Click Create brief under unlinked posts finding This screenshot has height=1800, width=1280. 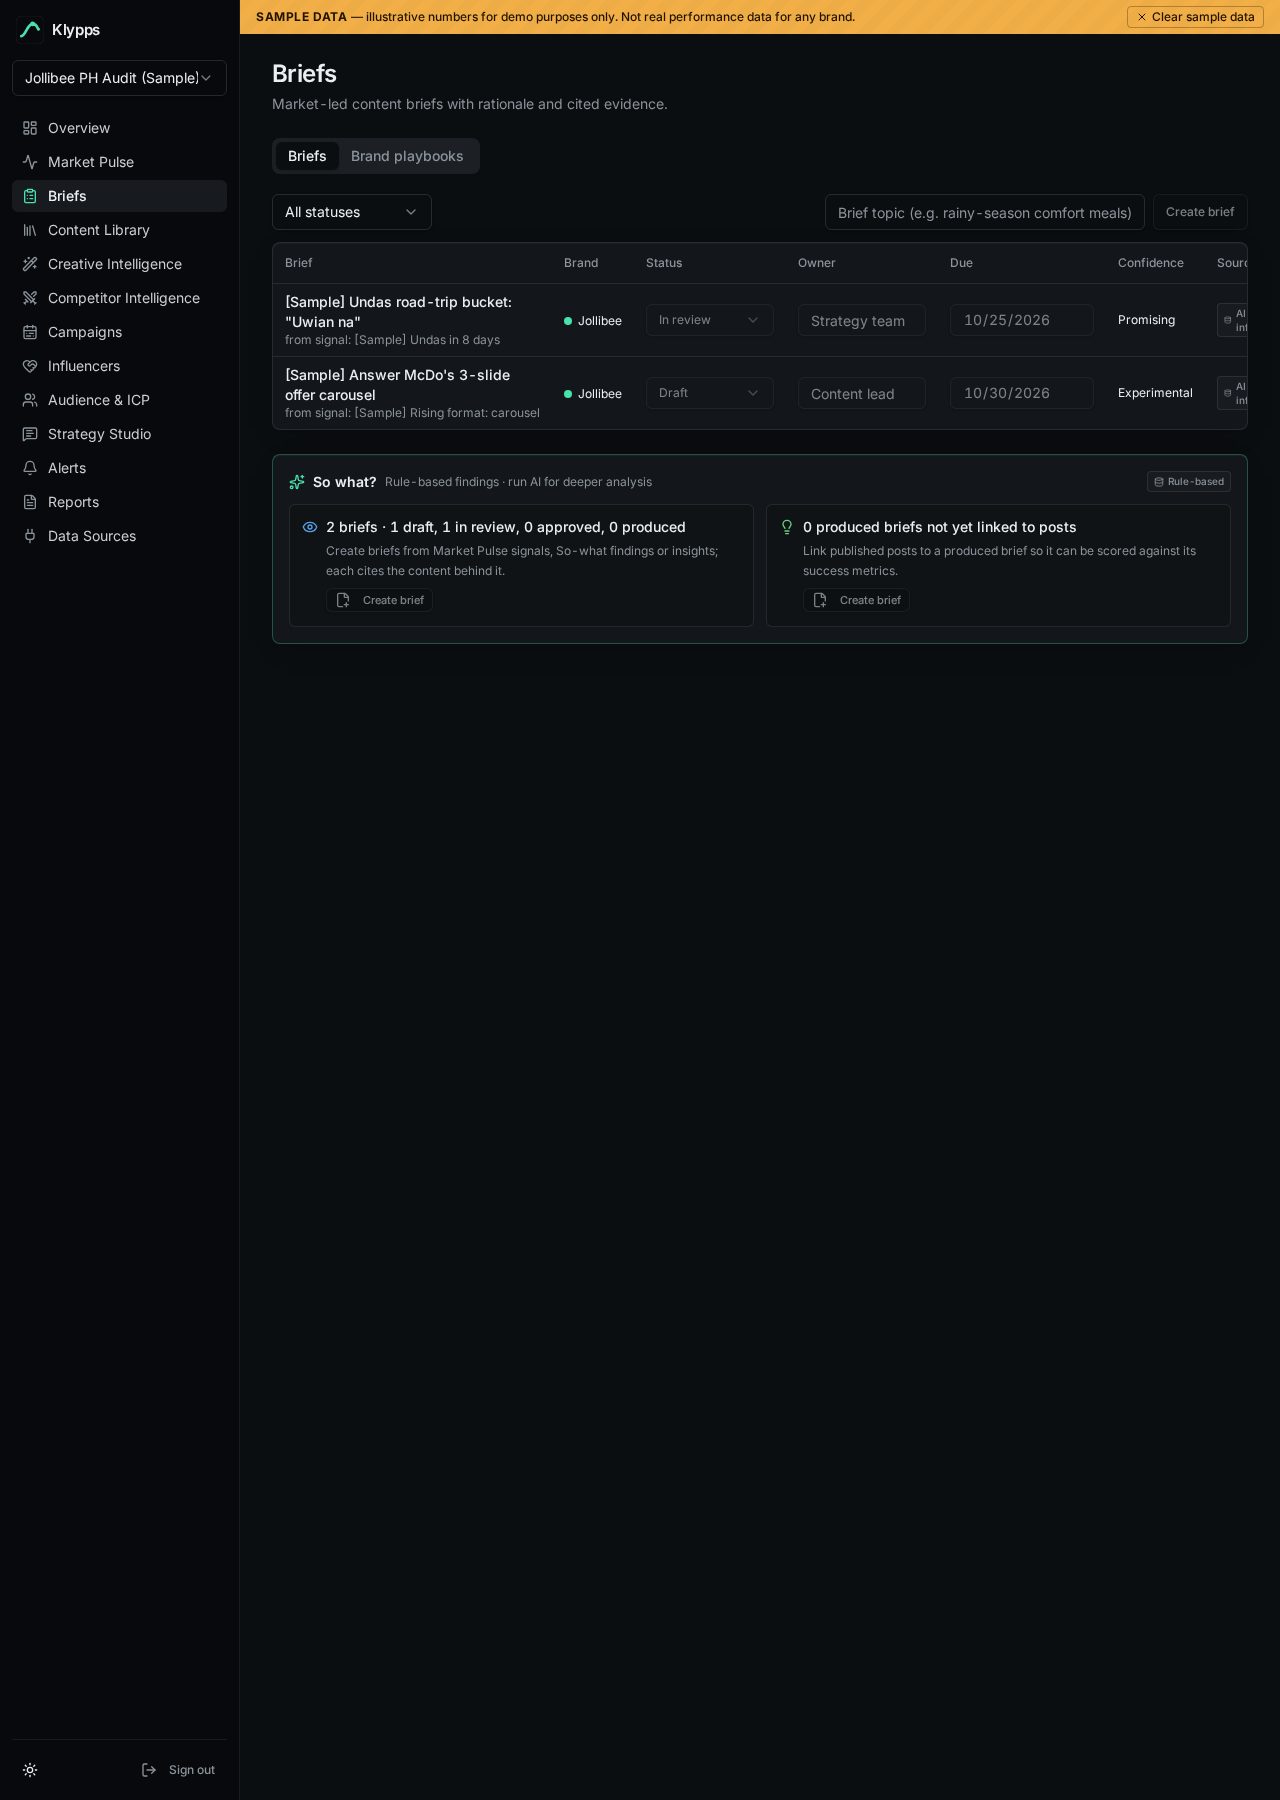tap(856, 600)
